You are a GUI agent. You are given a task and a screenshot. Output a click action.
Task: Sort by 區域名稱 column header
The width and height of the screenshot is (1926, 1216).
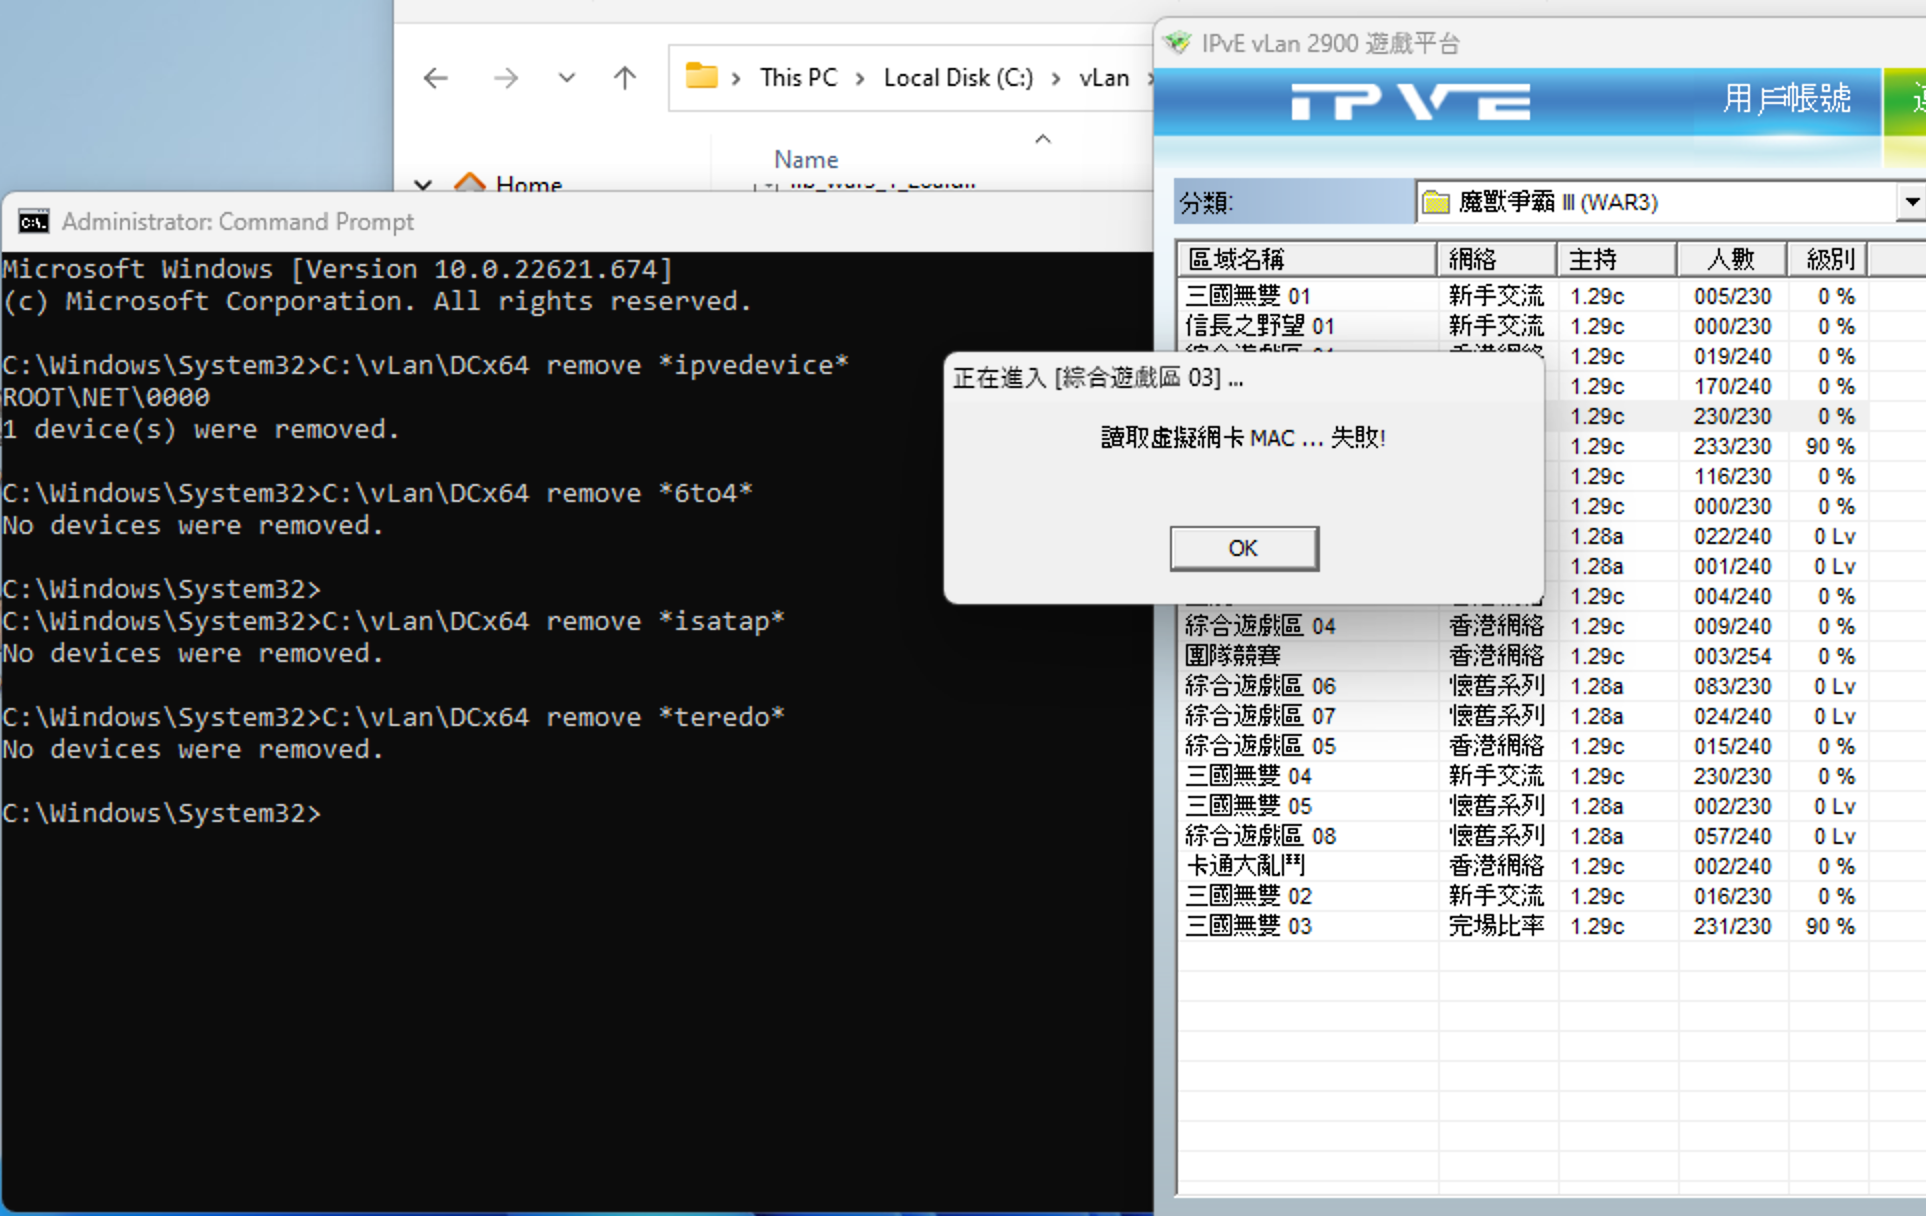1305,259
